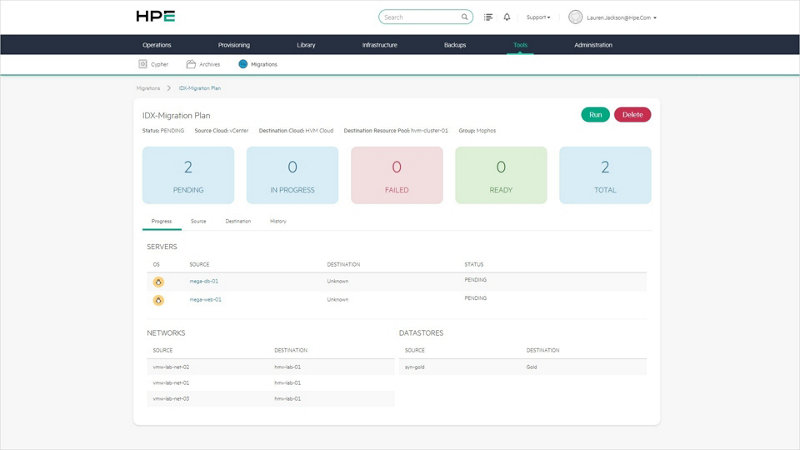Click PENDING status for mega-db-01
Viewport: 800px width, 450px height.
click(x=476, y=280)
